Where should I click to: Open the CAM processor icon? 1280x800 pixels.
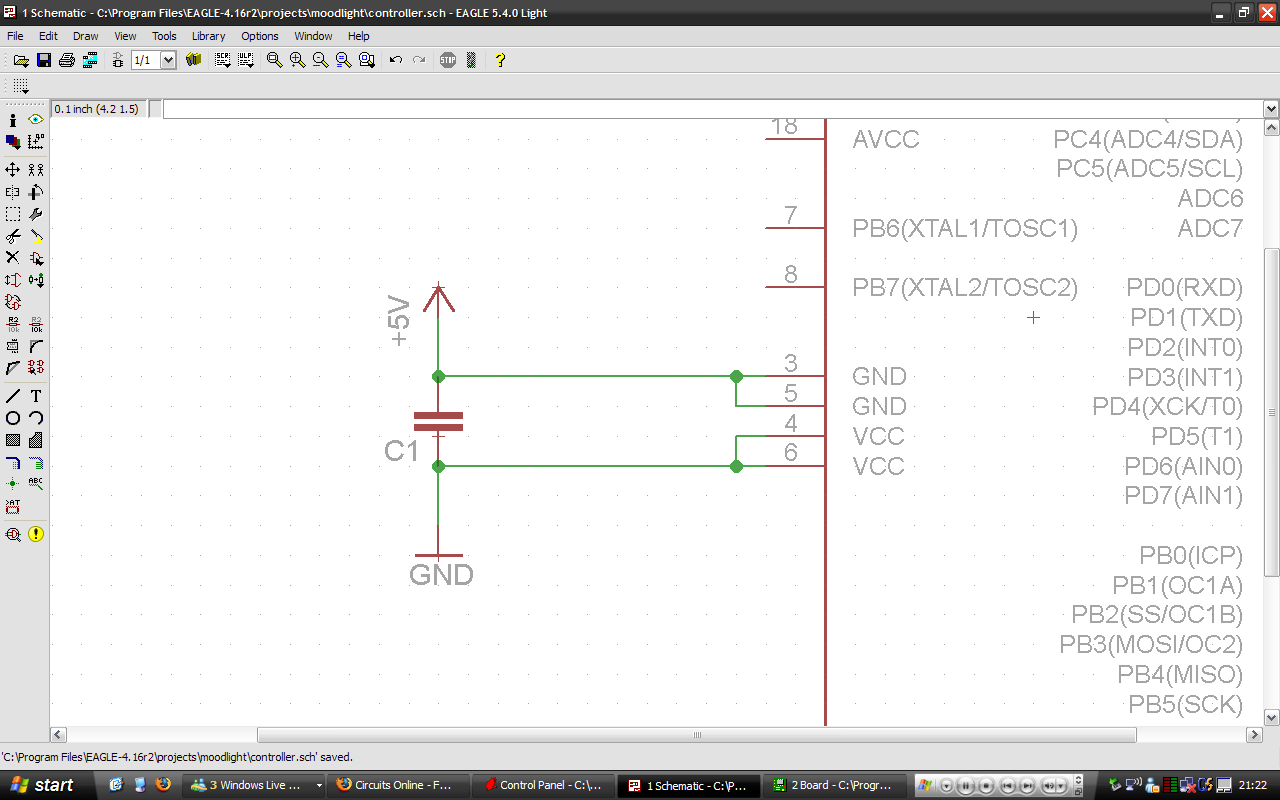[90, 60]
